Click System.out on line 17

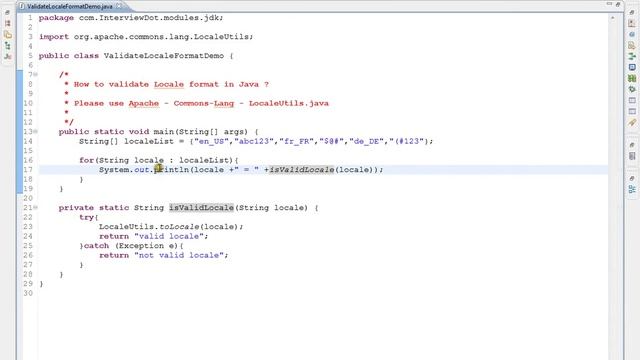point(124,170)
